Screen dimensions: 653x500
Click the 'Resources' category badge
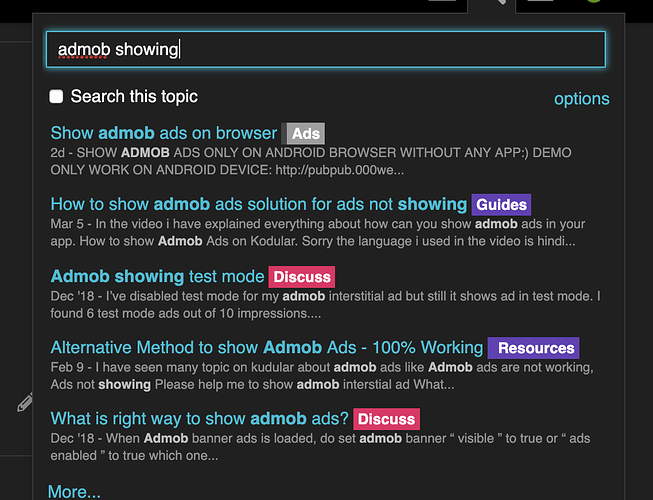click(x=533, y=348)
